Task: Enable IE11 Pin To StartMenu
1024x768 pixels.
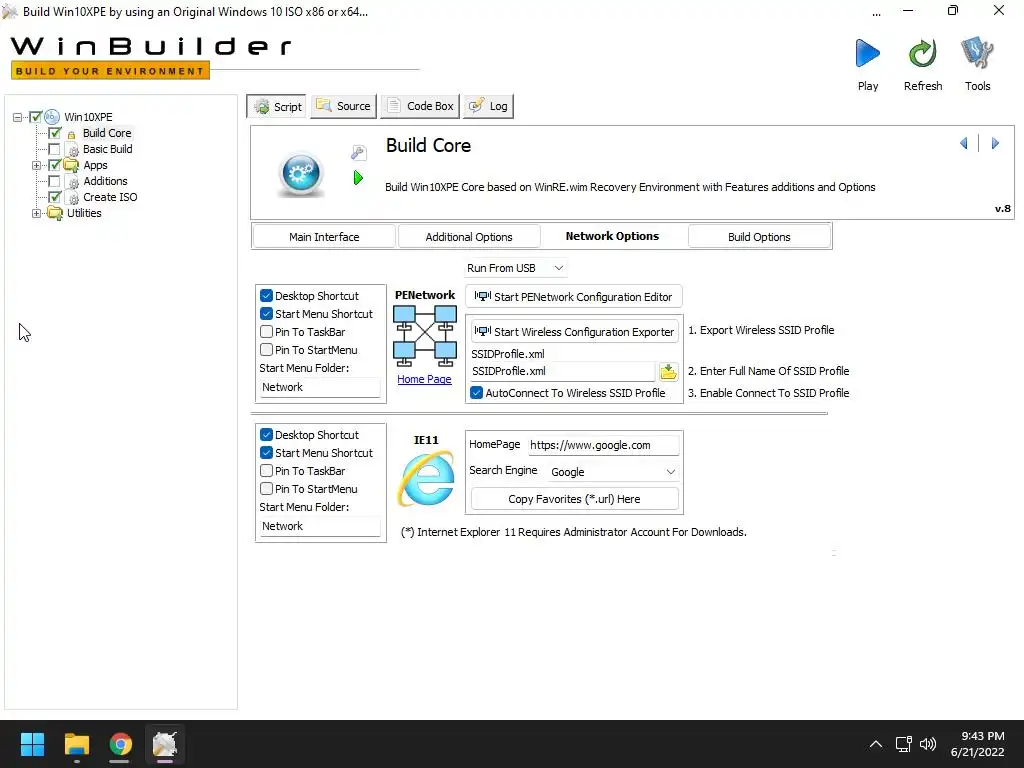Action: (x=266, y=489)
